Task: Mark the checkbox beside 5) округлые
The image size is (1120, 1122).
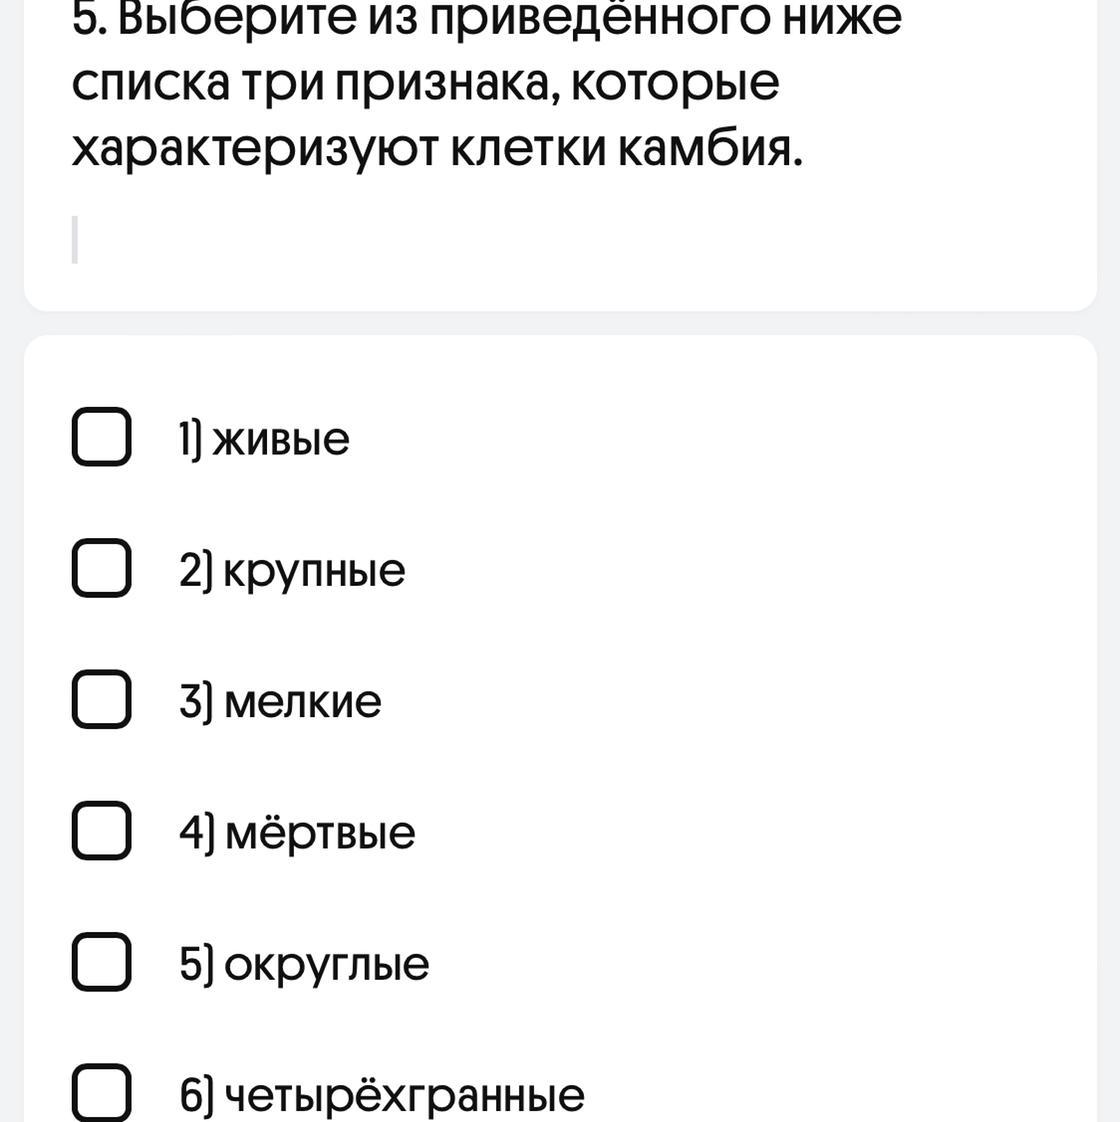Action: coord(102,962)
